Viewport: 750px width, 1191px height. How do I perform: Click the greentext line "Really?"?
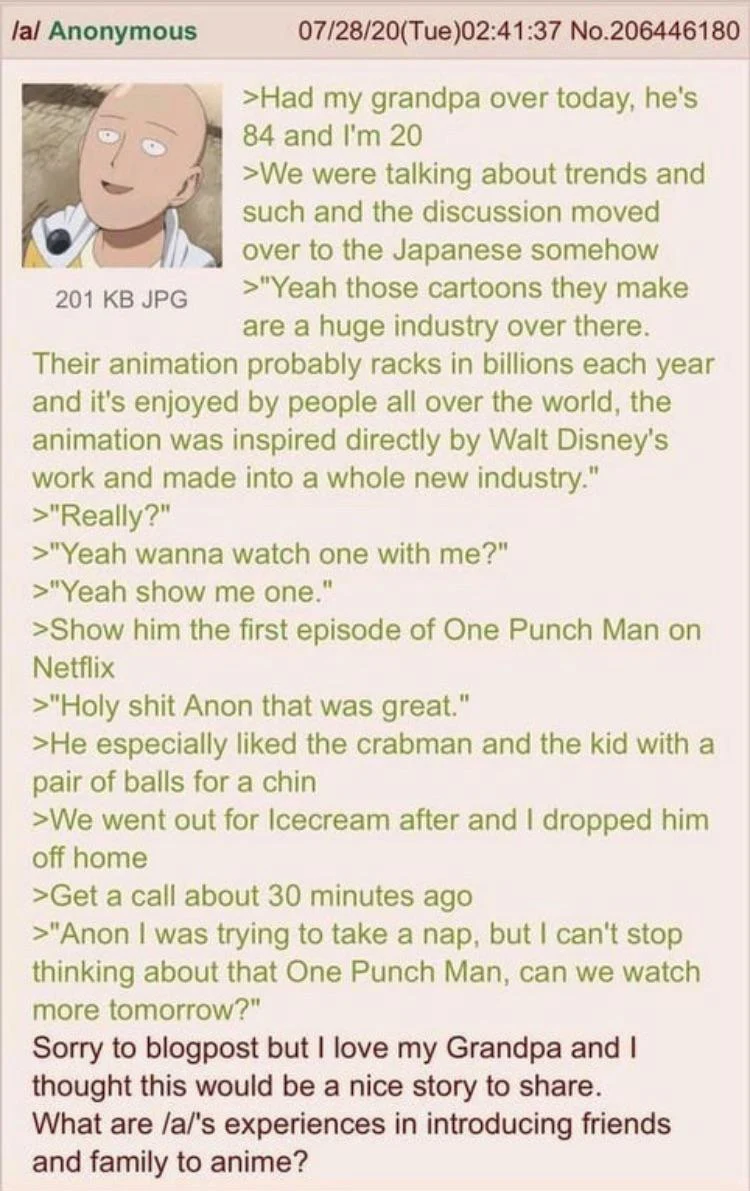[103, 517]
